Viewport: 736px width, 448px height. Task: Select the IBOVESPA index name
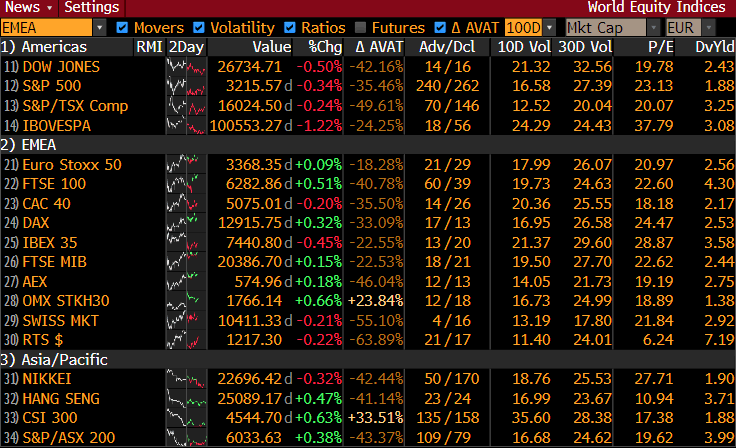tap(57, 125)
